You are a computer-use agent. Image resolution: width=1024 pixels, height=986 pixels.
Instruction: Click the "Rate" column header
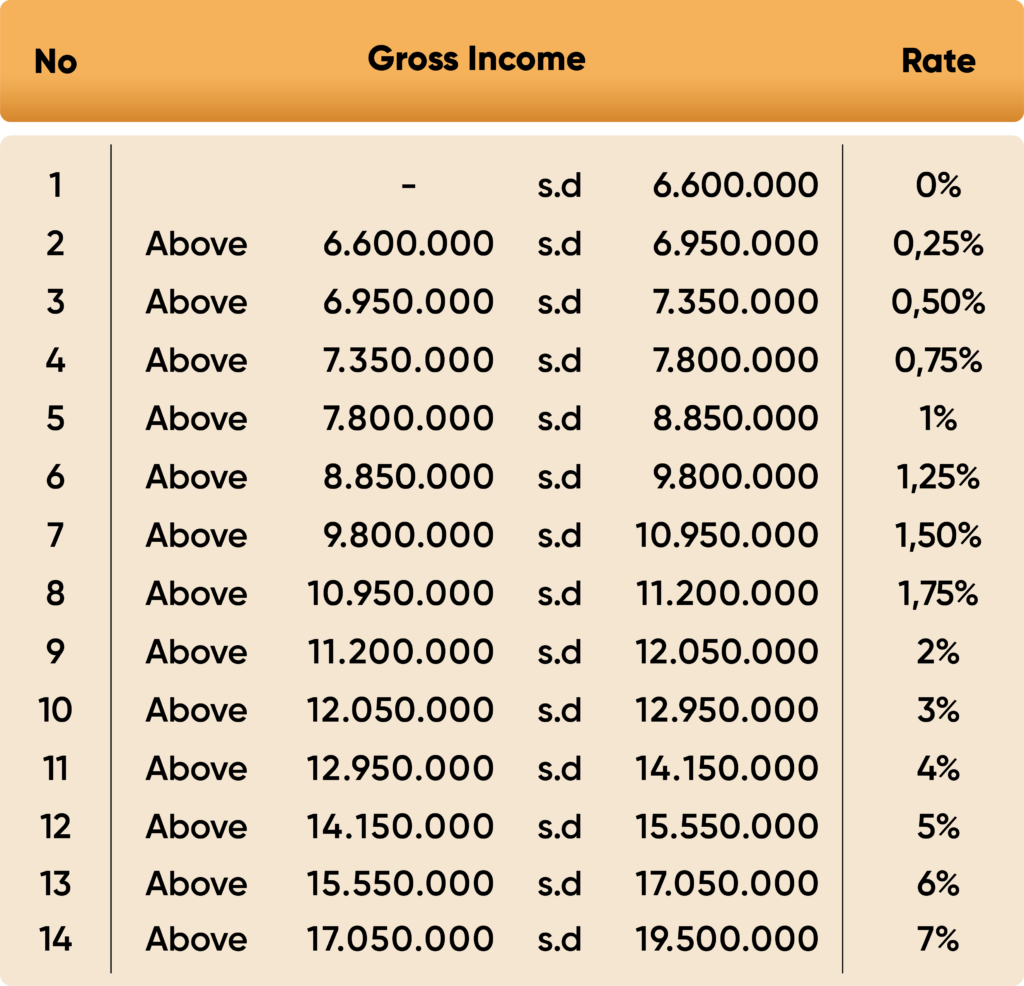pyautogui.click(x=938, y=61)
